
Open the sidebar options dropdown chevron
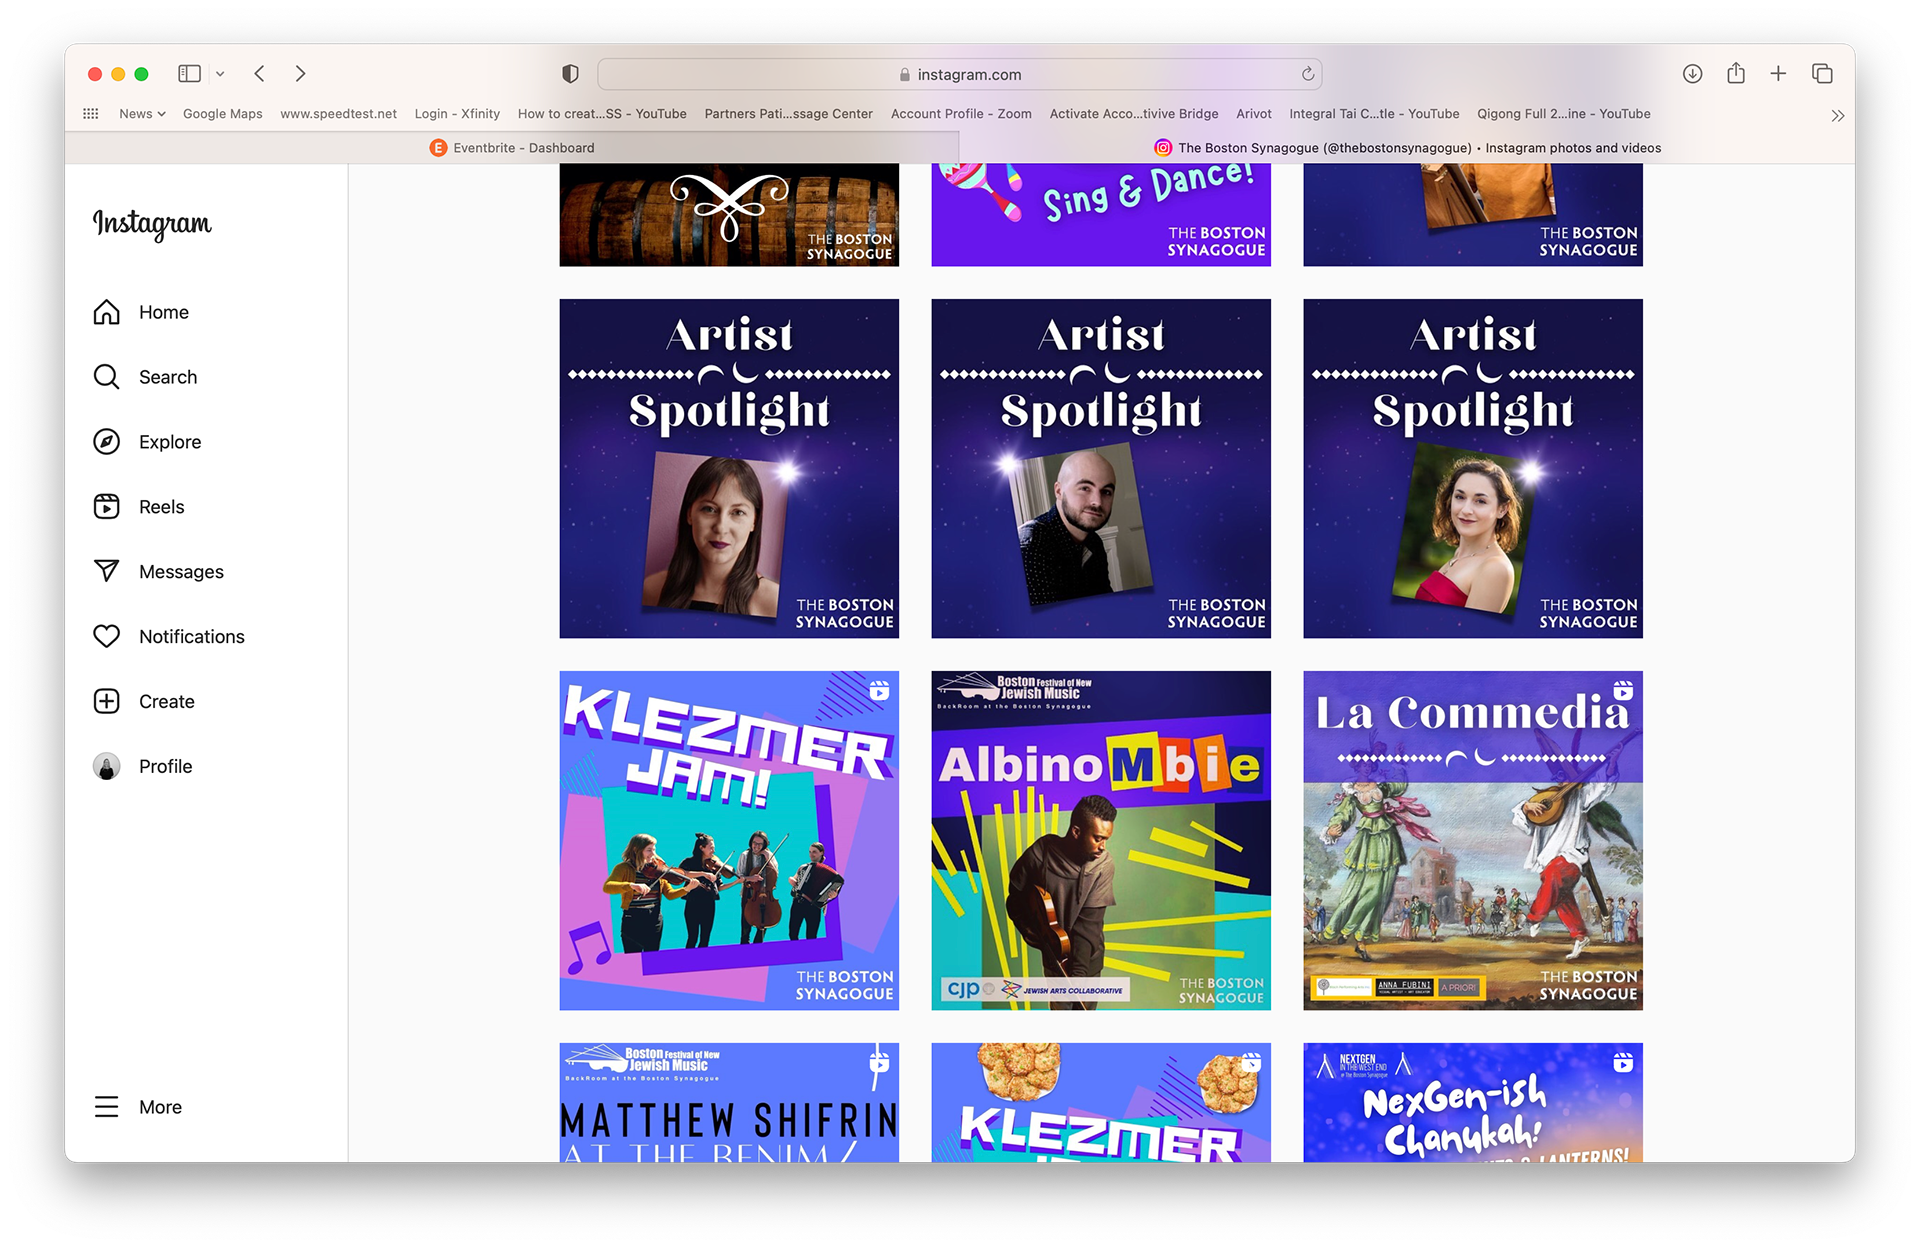click(220, 74)
